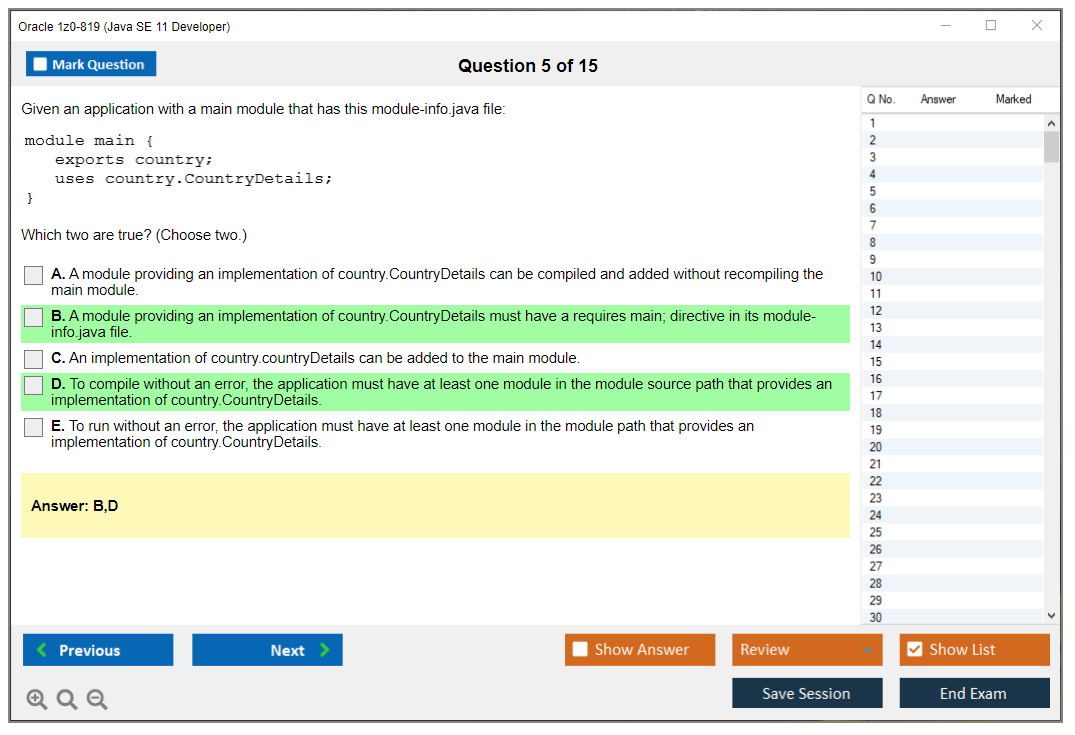
Task: Untick the Show List checkbox
Action: click(x=914, y=650)
